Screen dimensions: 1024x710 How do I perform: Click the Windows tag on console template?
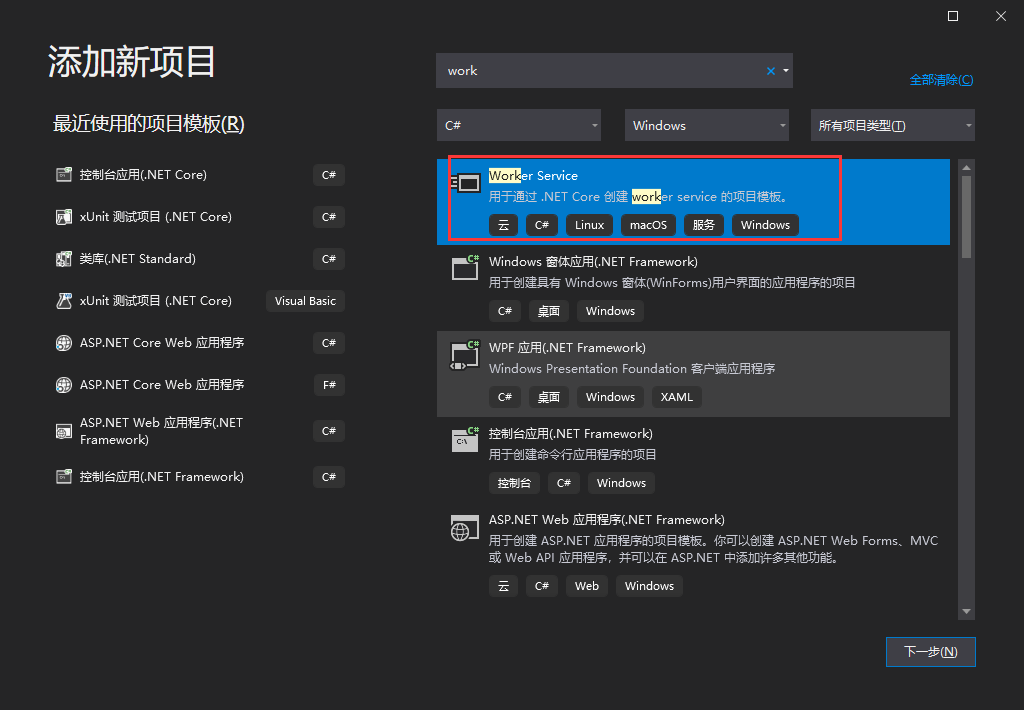pyautogui.click(x=621, y=483)
